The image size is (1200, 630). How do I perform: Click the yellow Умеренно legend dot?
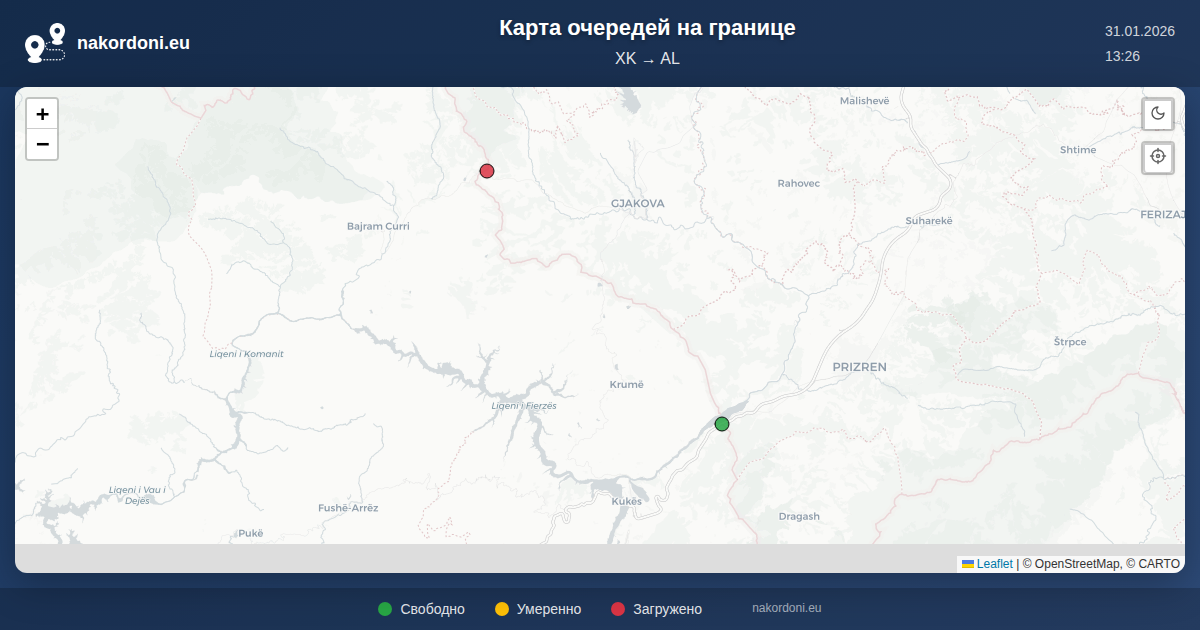tap(502, 609)
